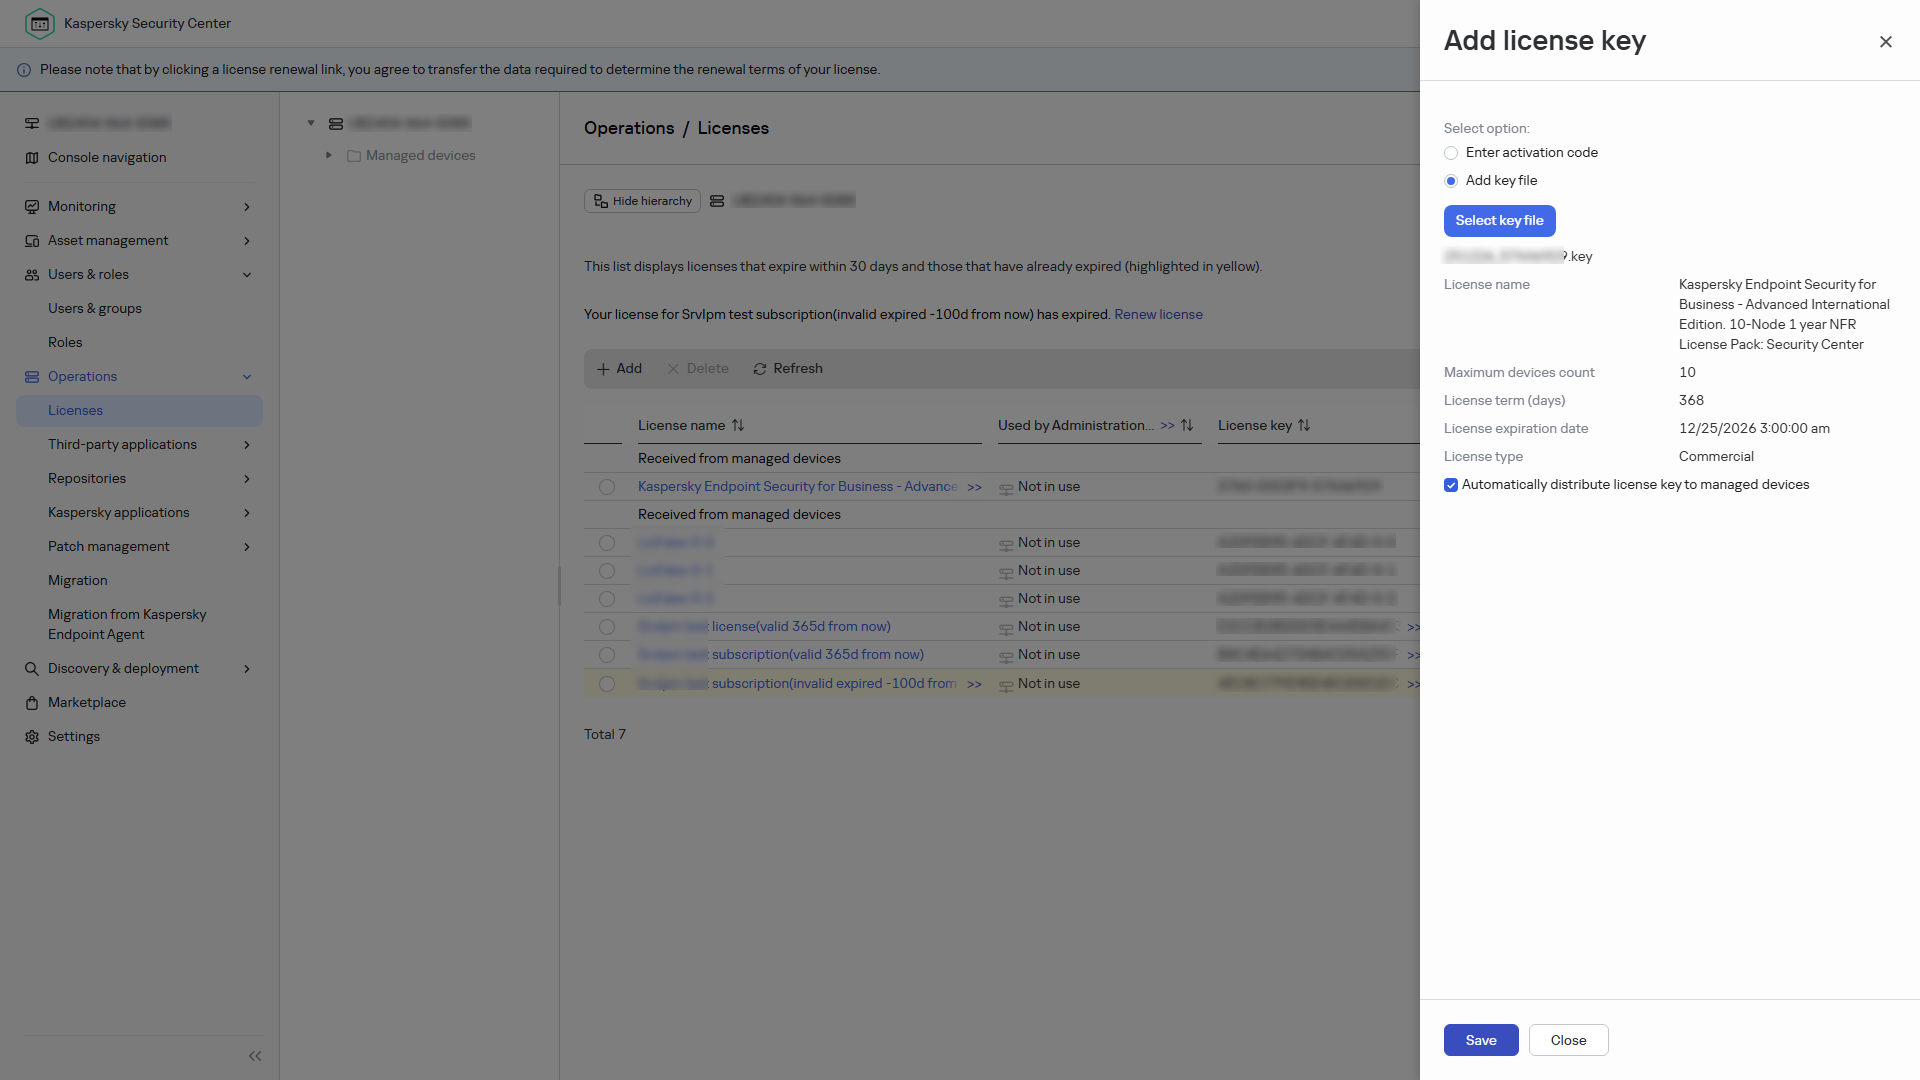Image resolution: width=1920 pixels, height=1080 pixels.
Task: Click the Select key file button
Action: (x=1499, y=221)
